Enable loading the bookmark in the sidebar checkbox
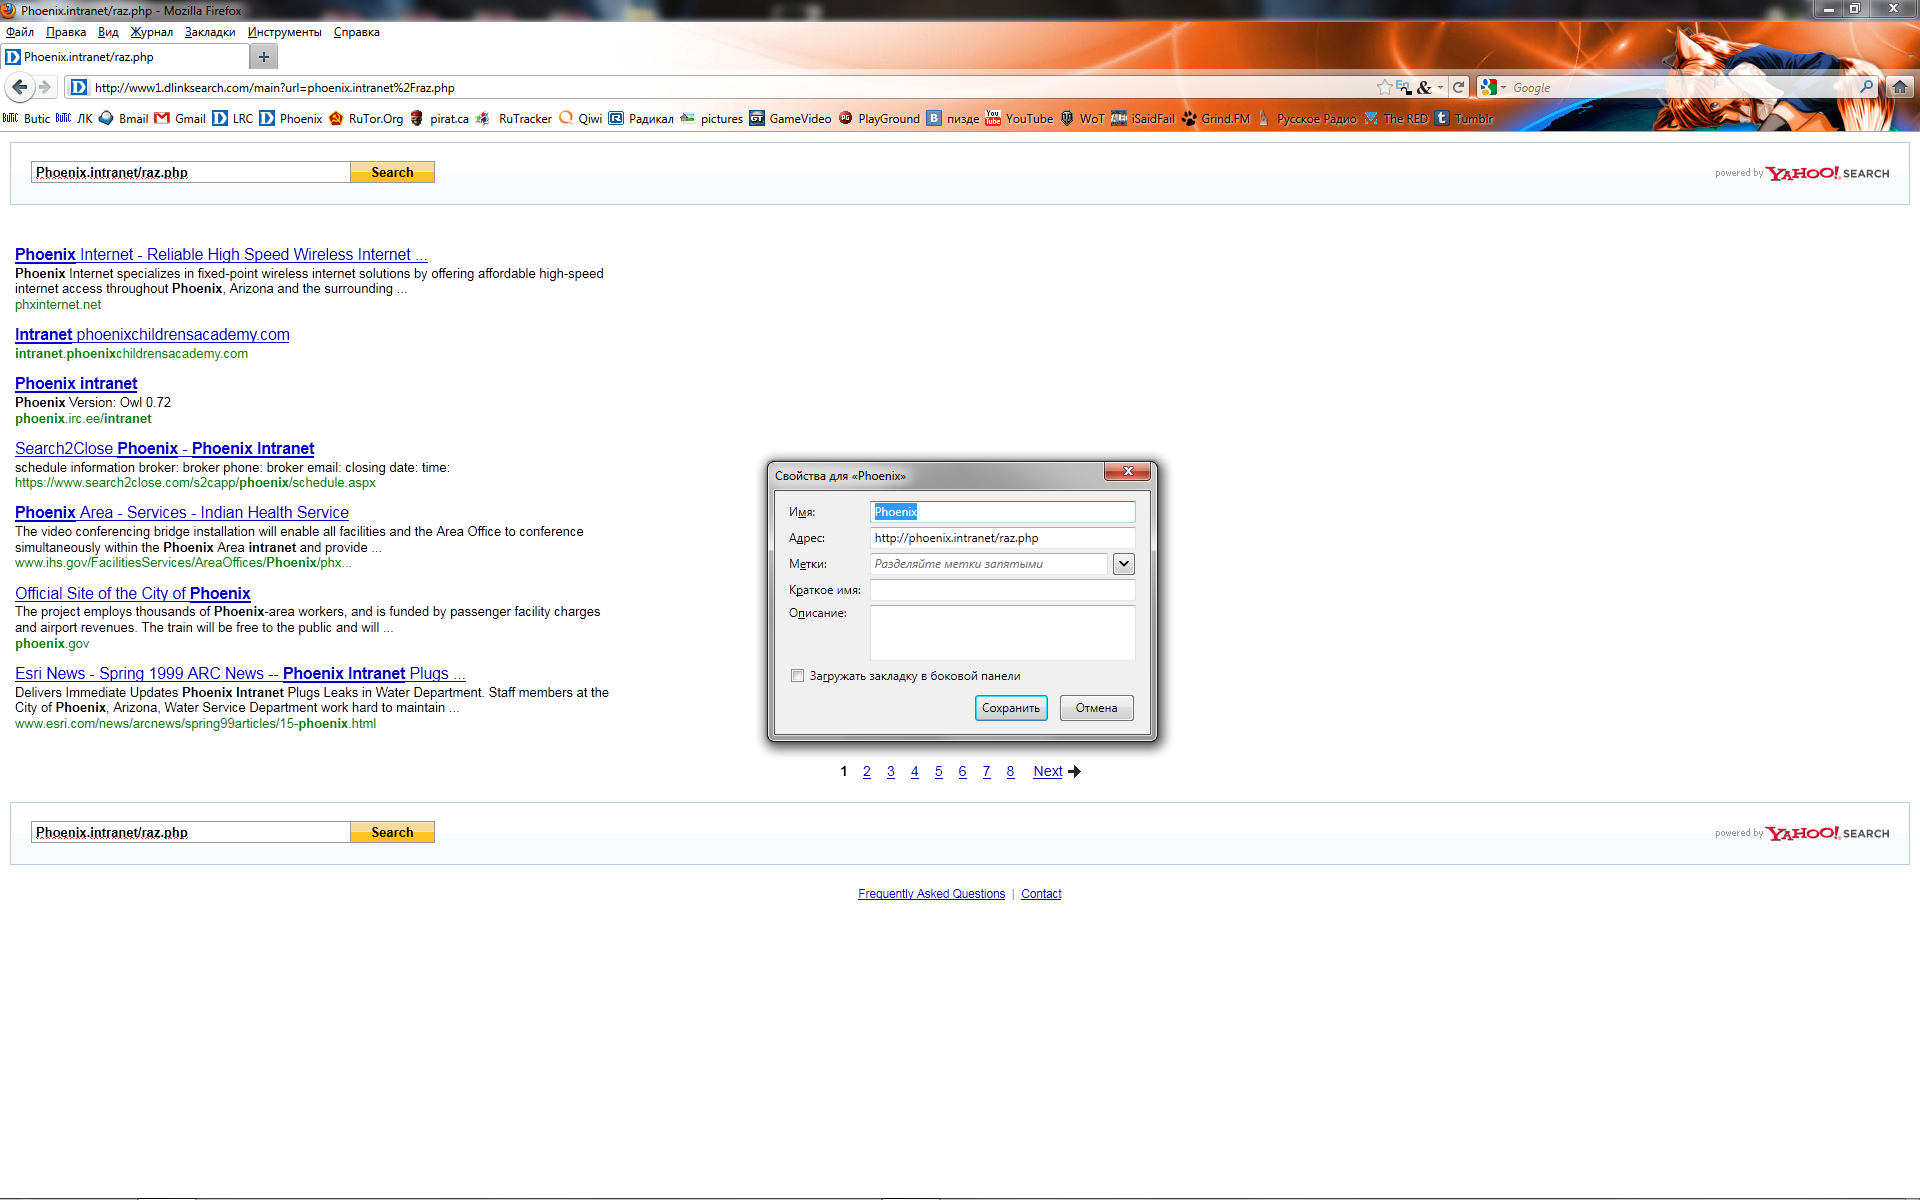The image size is (1920, 1200). [797, 676]
